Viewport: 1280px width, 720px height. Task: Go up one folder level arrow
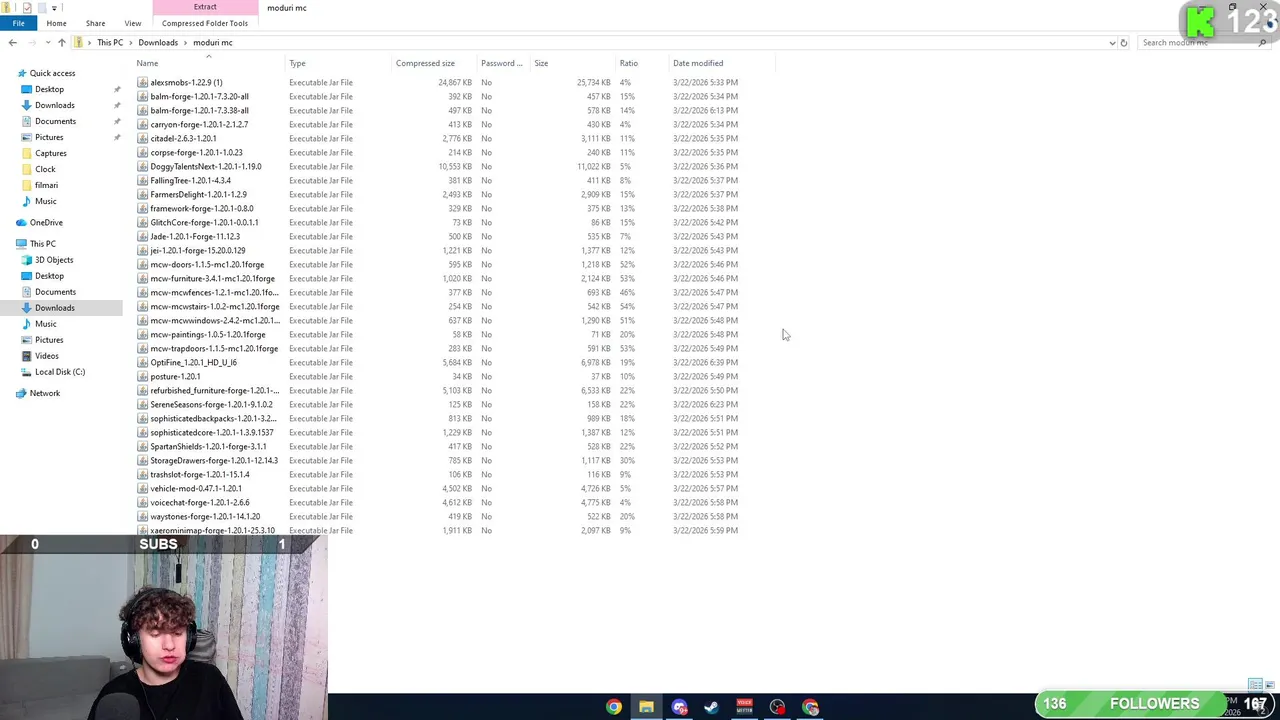[61, 43]
